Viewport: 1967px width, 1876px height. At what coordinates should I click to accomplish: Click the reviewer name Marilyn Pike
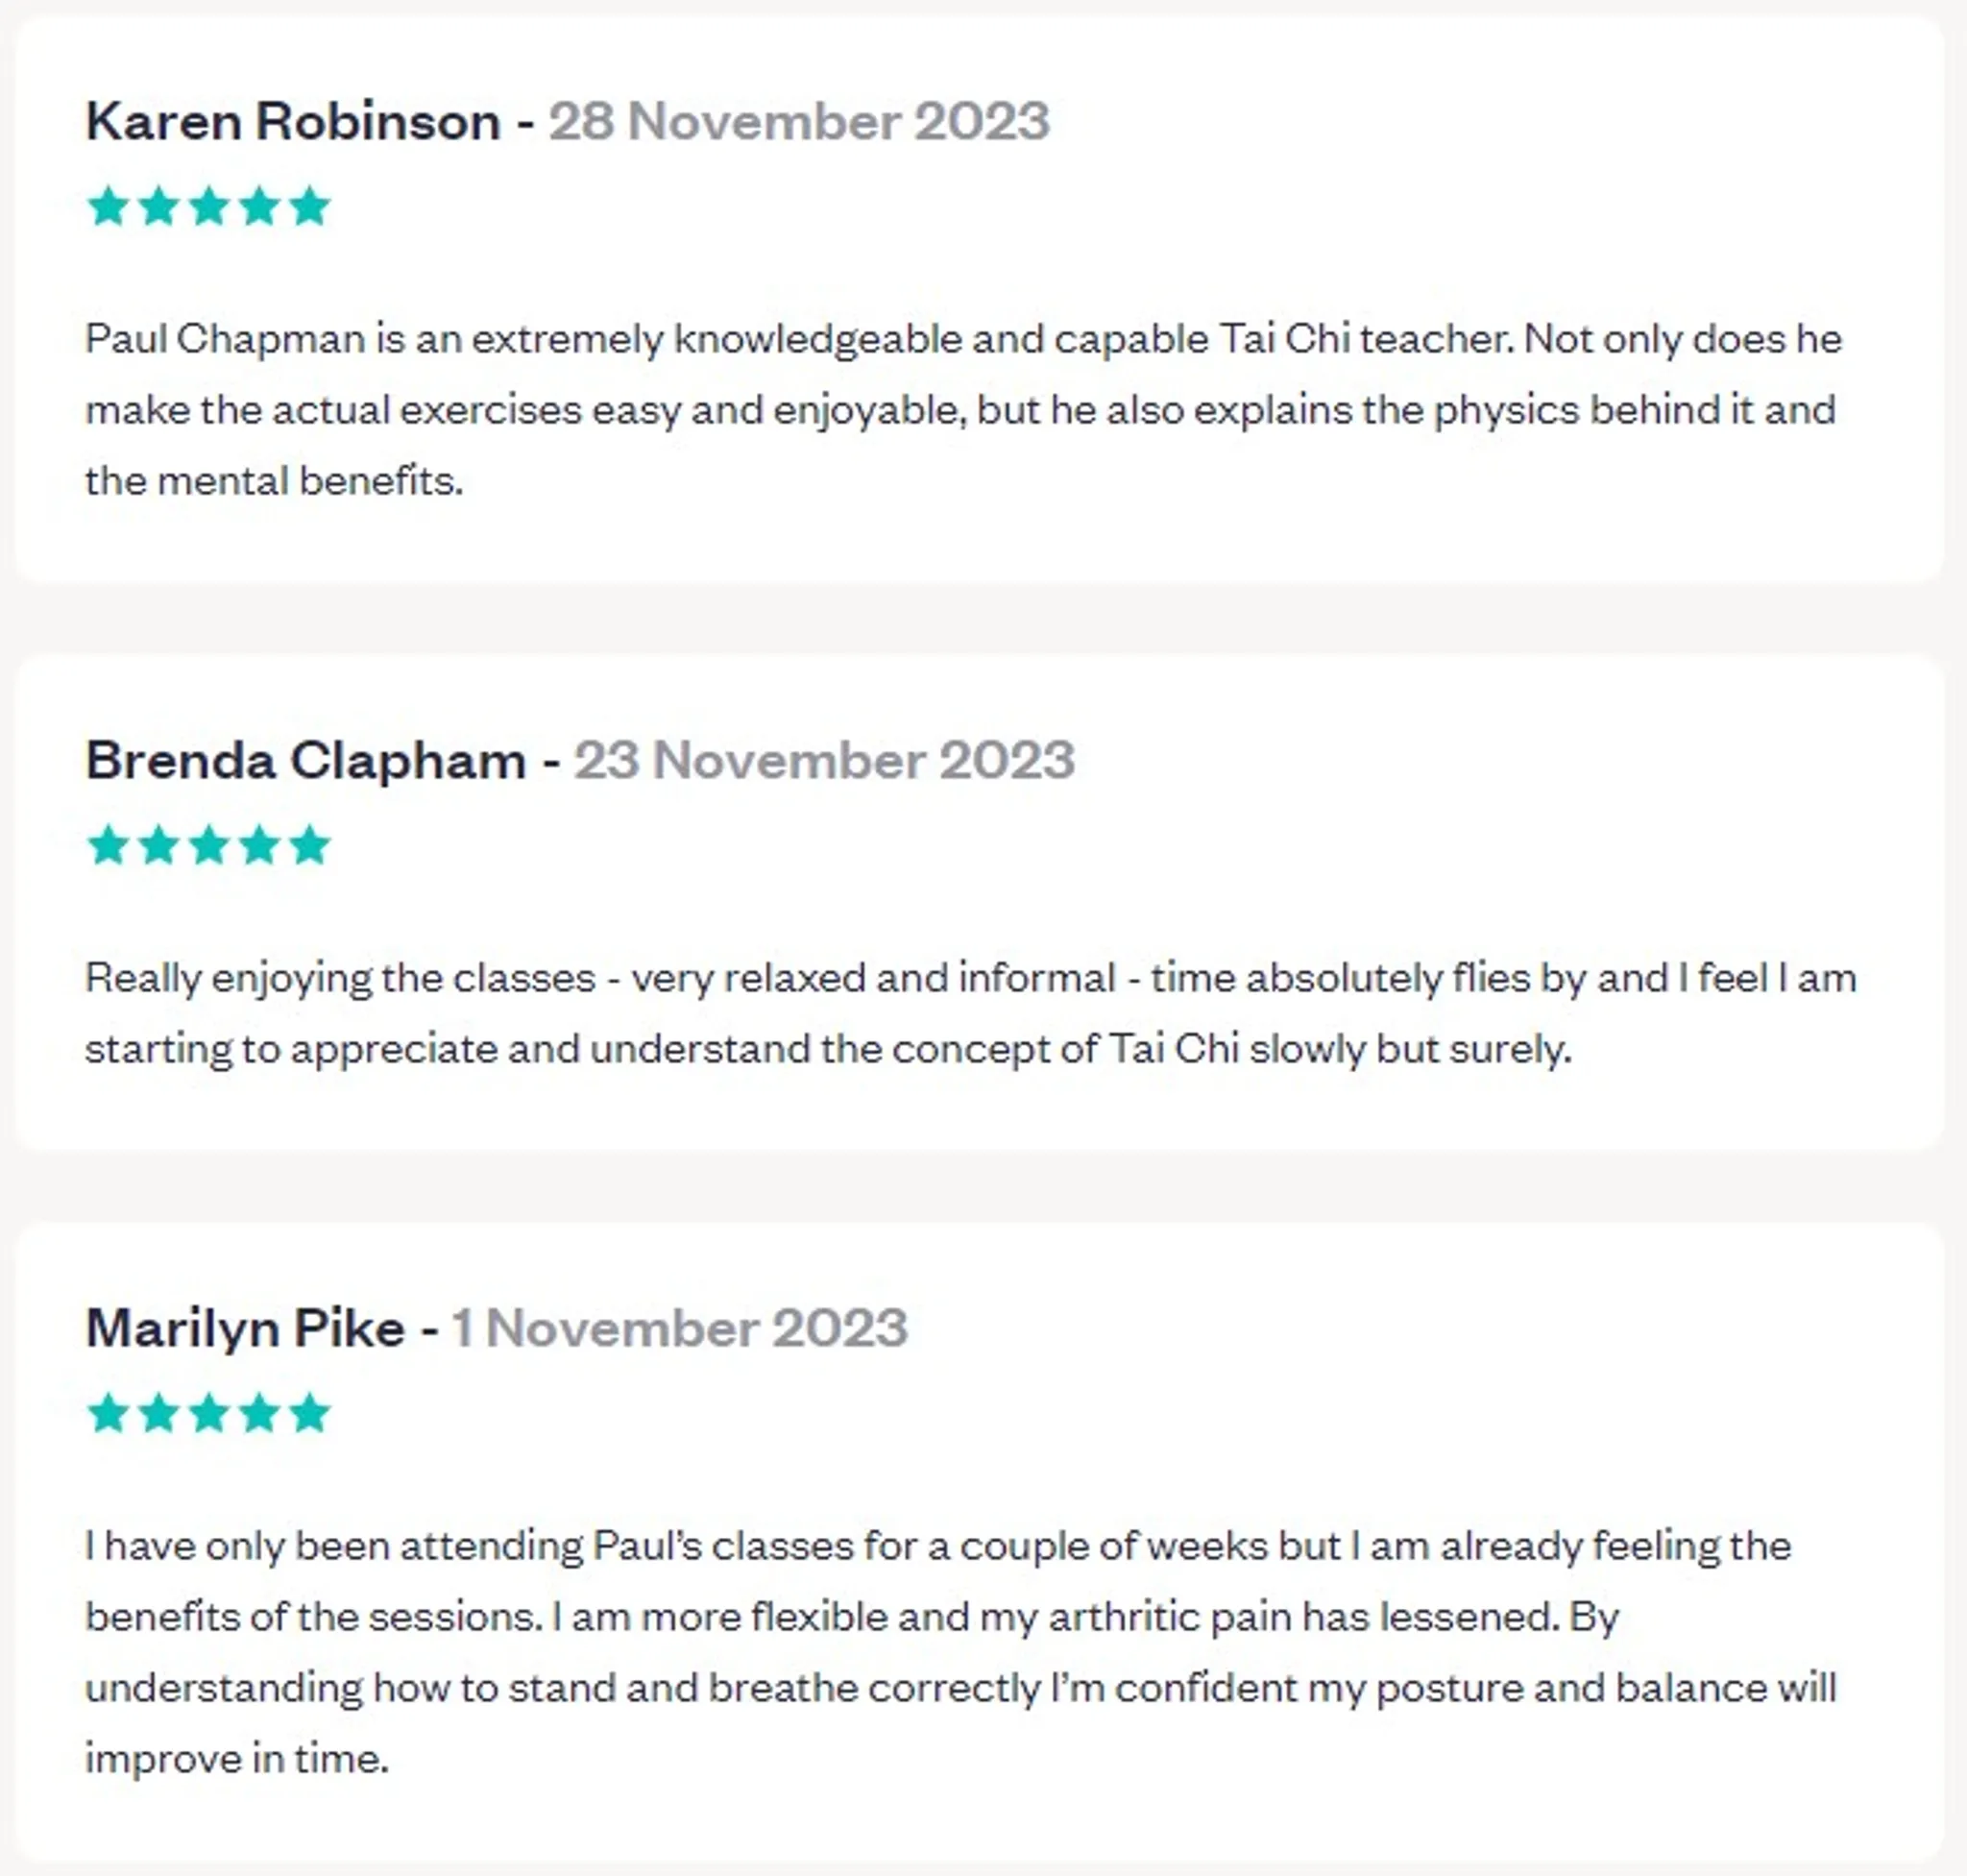[x=245, y=1329]
